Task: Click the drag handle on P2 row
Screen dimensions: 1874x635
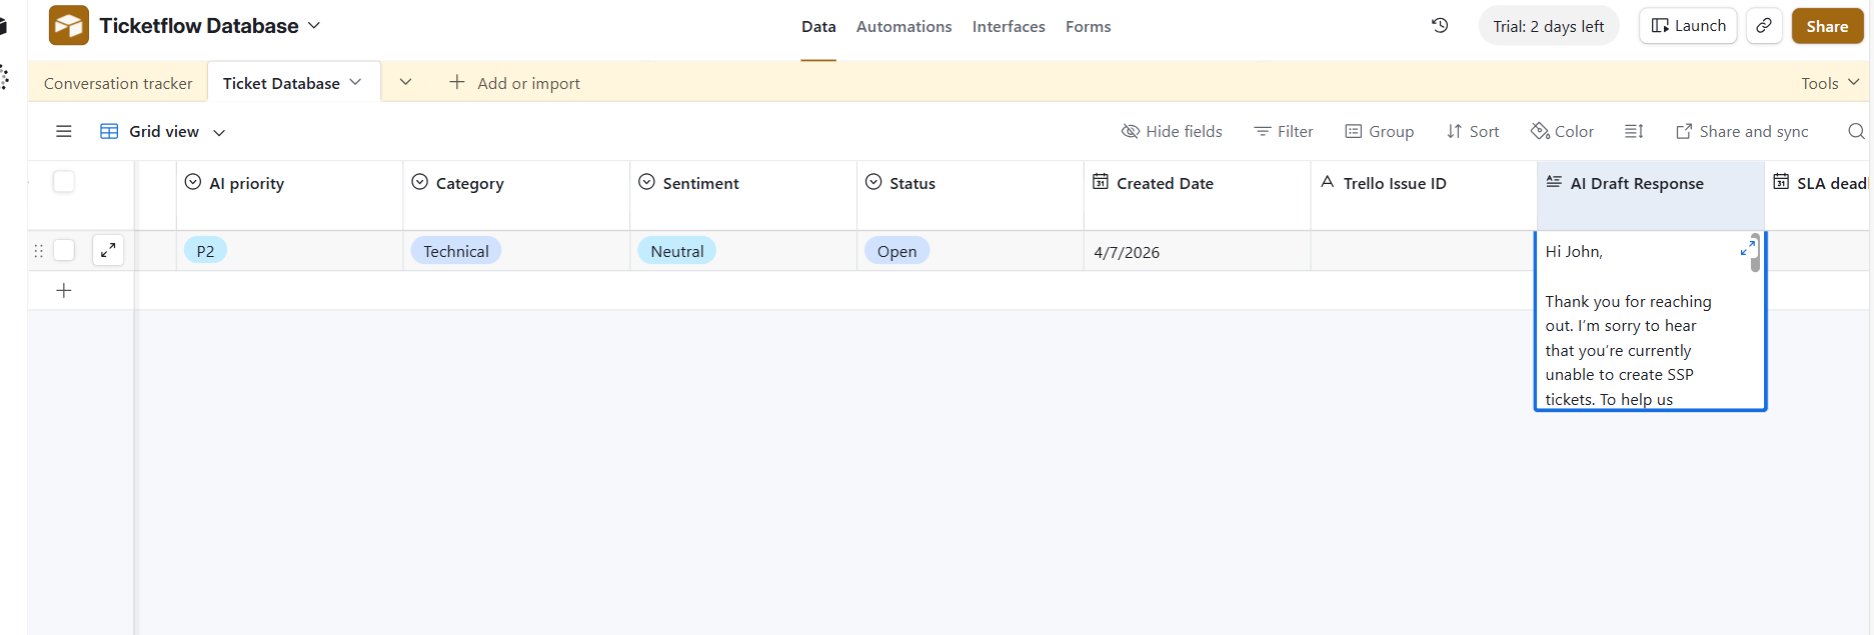Action: tap(38, 251)
